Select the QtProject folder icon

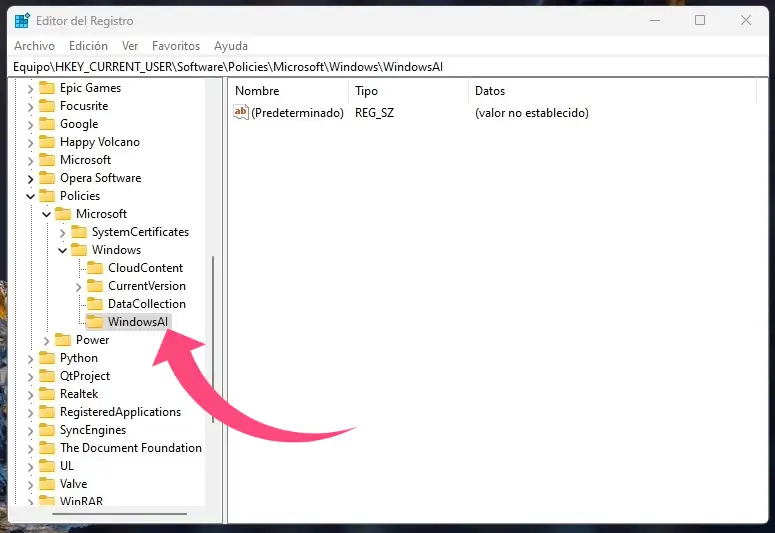47,376
